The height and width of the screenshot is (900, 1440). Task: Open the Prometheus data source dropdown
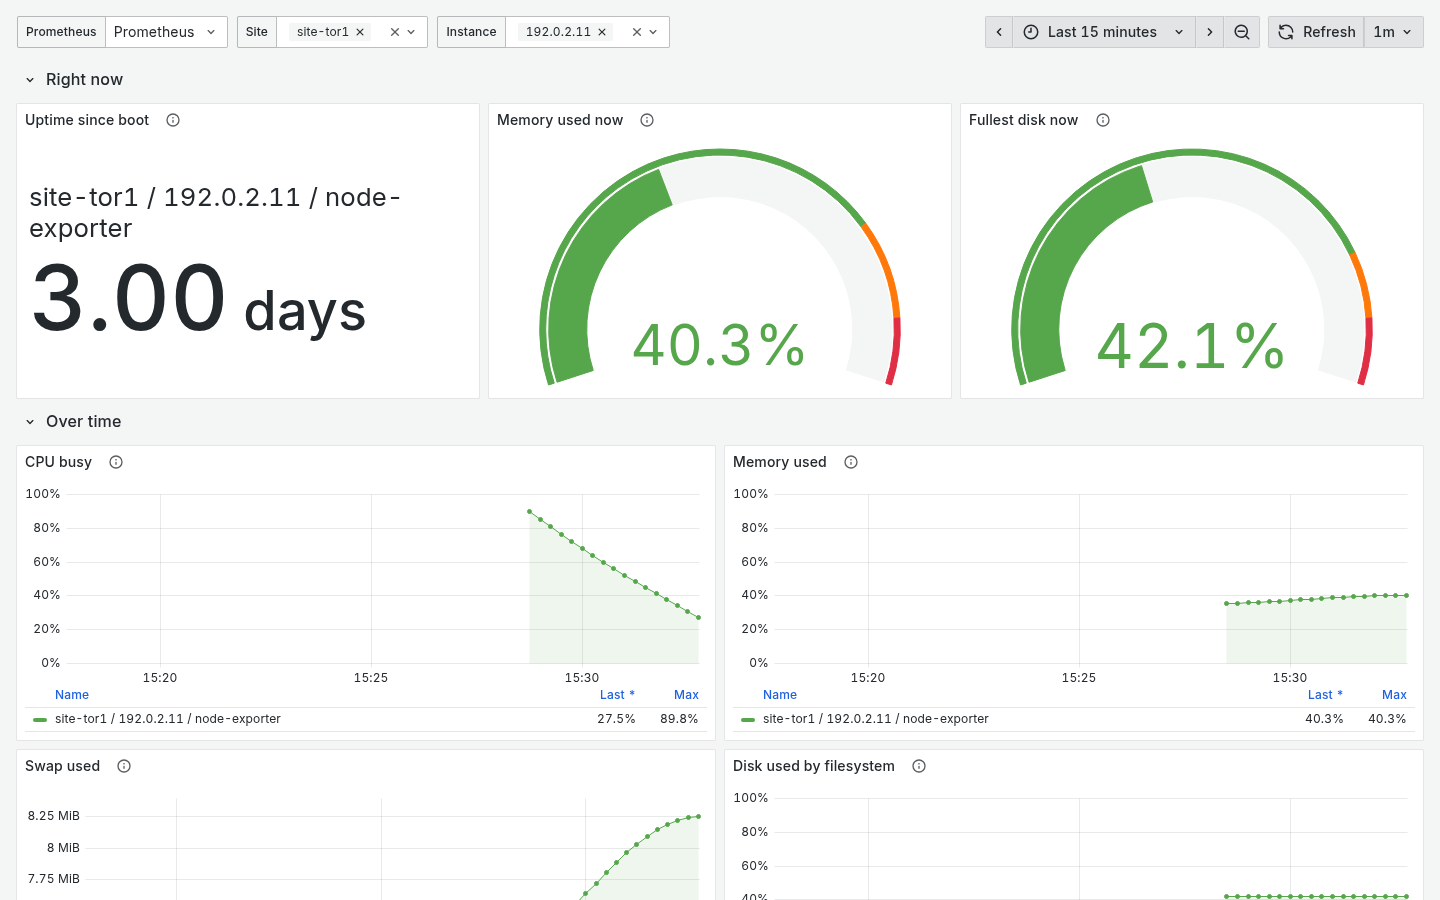click(166, 32)
